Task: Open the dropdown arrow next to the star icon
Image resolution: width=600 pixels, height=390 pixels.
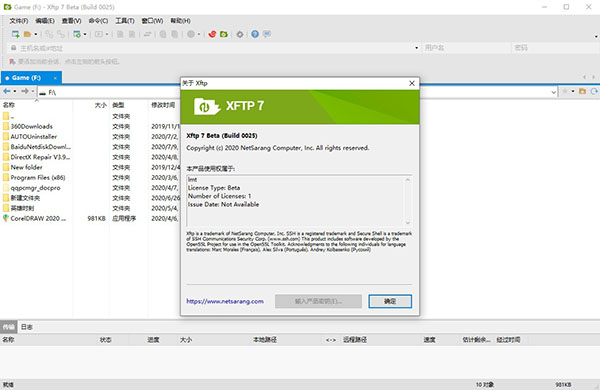Action: [573, 91]
